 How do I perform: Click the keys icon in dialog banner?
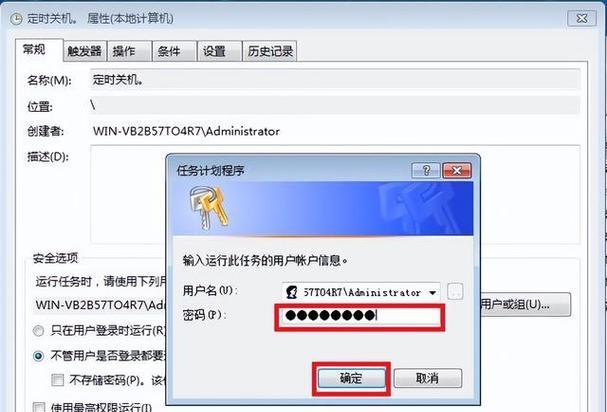click(209, 208)
